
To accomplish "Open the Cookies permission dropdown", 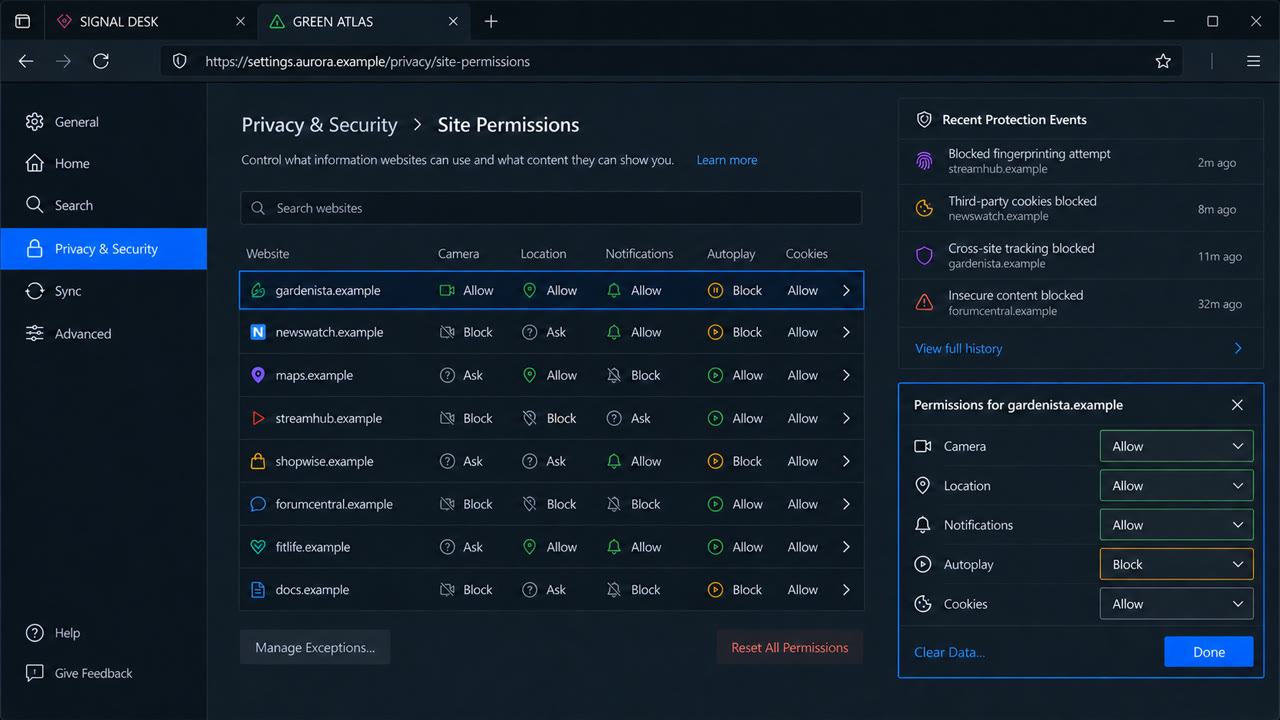I will pyautogui.click(x=1177, y=604).
